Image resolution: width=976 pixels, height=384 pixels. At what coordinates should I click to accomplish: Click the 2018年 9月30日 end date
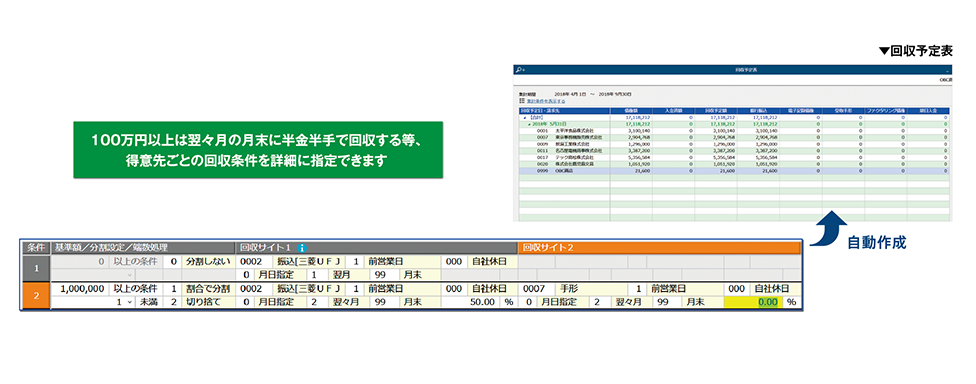614,93
